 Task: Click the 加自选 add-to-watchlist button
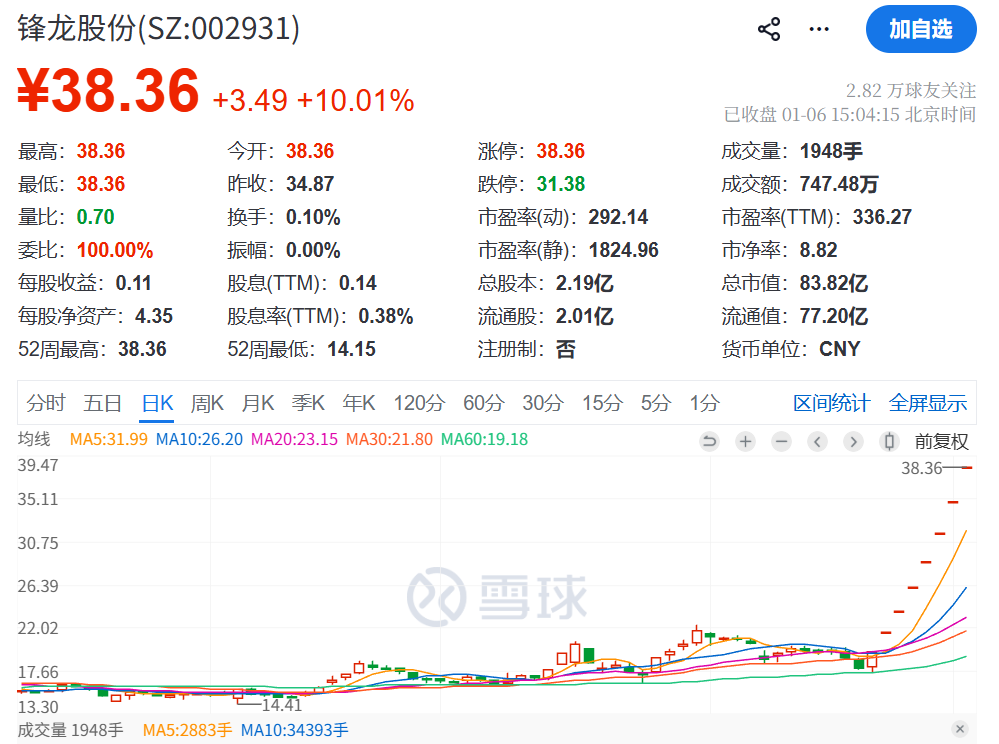[920, 29]
